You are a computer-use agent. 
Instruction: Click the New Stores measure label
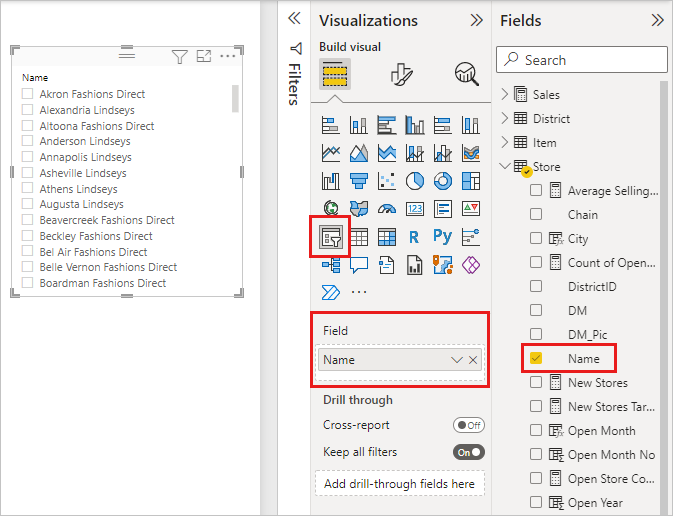(597, 382)
